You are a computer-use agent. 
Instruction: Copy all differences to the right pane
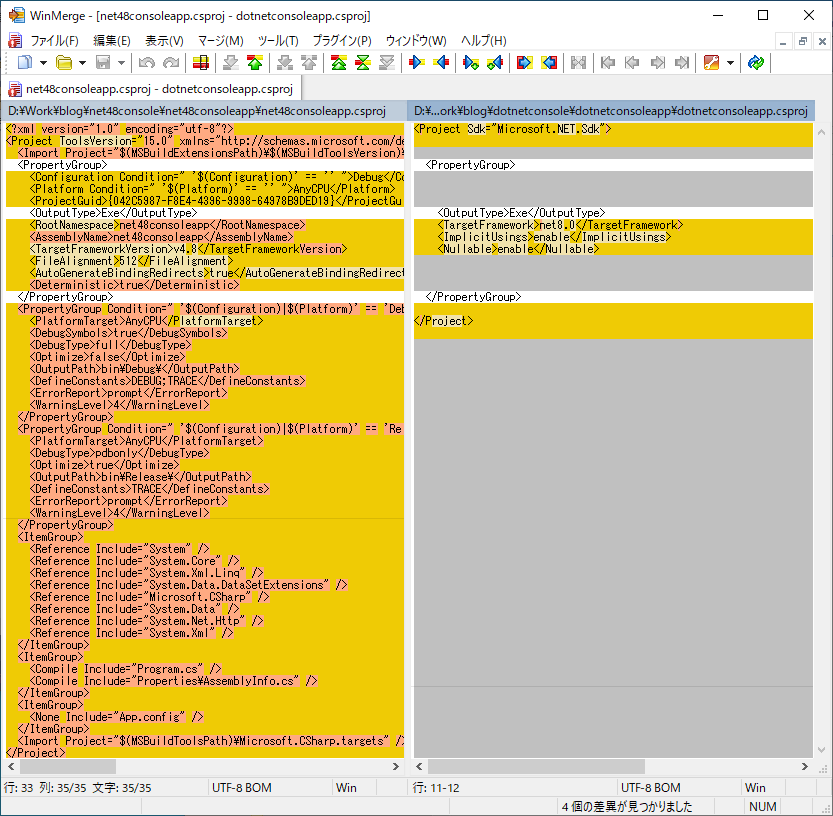[525, 62]
